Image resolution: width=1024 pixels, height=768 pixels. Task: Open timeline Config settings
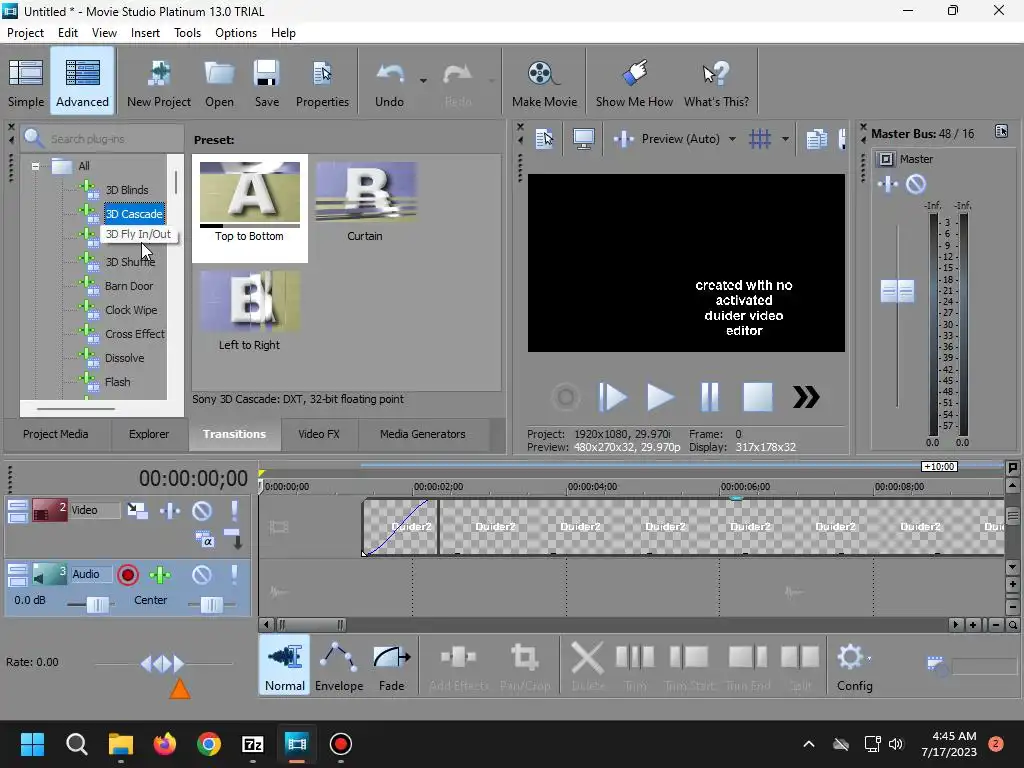(855, 665)
